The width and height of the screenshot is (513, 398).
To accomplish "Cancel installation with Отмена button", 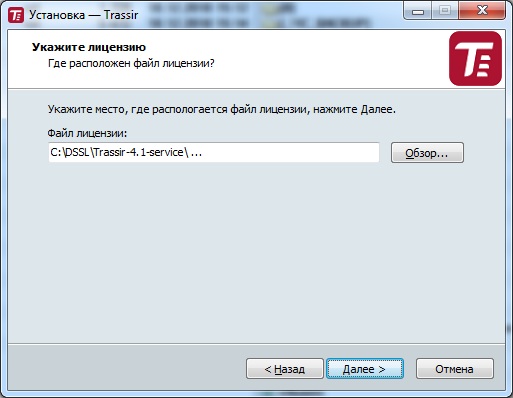I will pos(454,369).
